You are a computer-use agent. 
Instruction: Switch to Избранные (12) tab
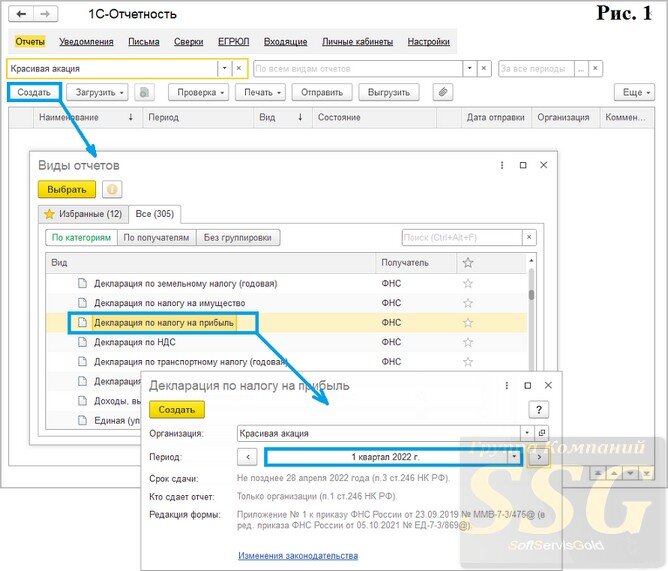(x=84, y=214)
